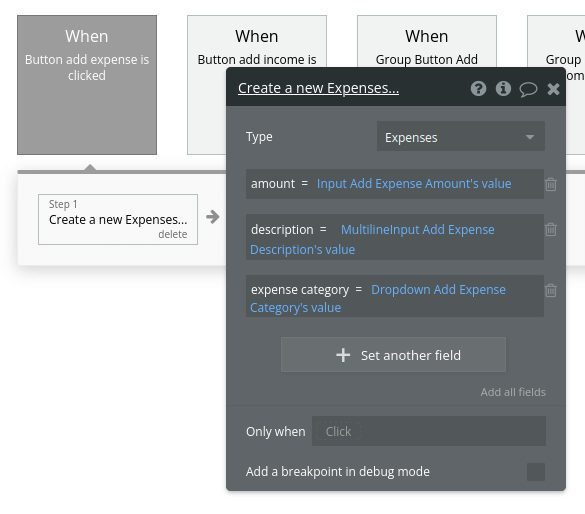The width and height of the screenshot is (585, 514).
Task: Edit Input Add Expense Amount's value expression
Action: [414, 184]
